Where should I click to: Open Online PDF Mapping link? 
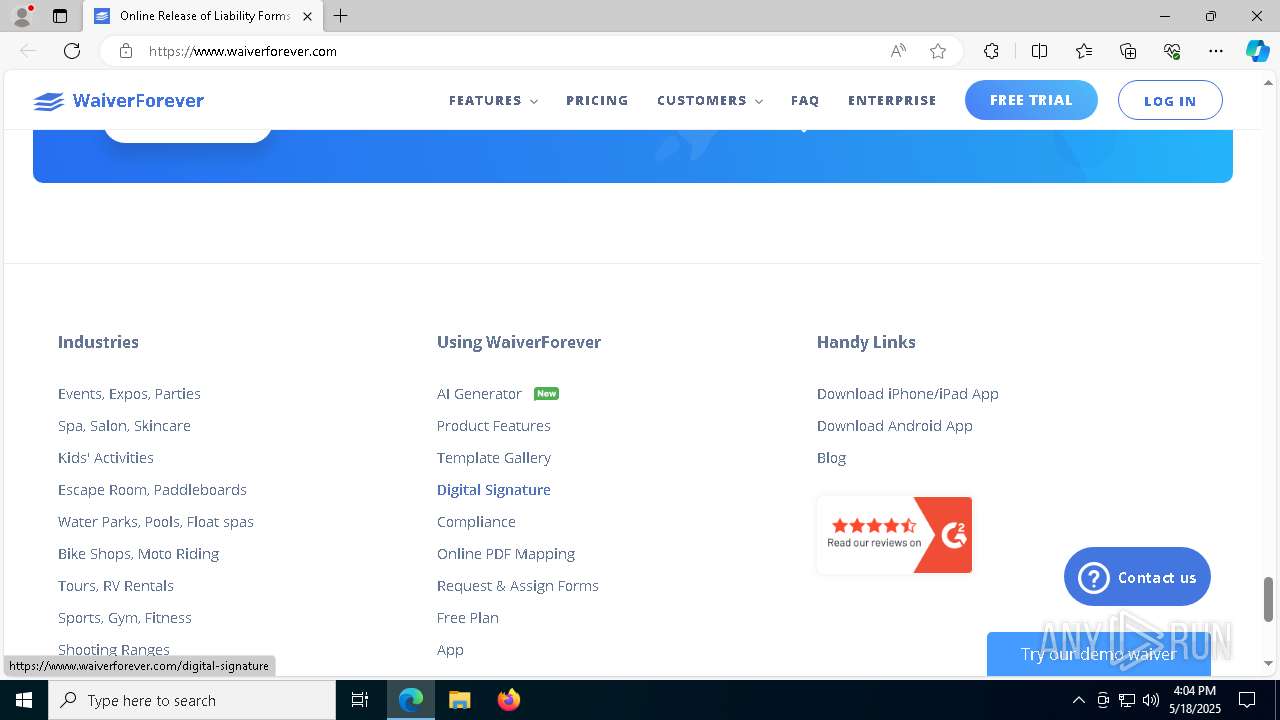[506, 554]
